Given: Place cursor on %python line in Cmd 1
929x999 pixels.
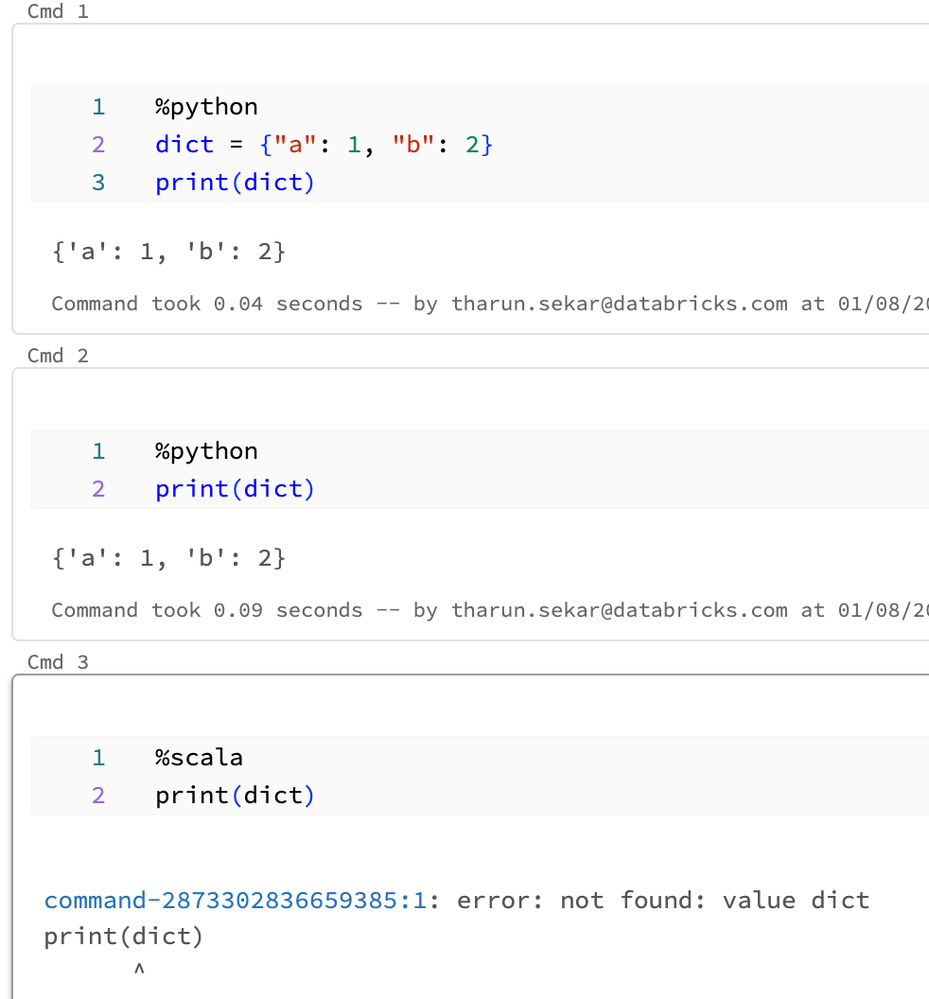Looking at the screenshot, I should [206, 107].
